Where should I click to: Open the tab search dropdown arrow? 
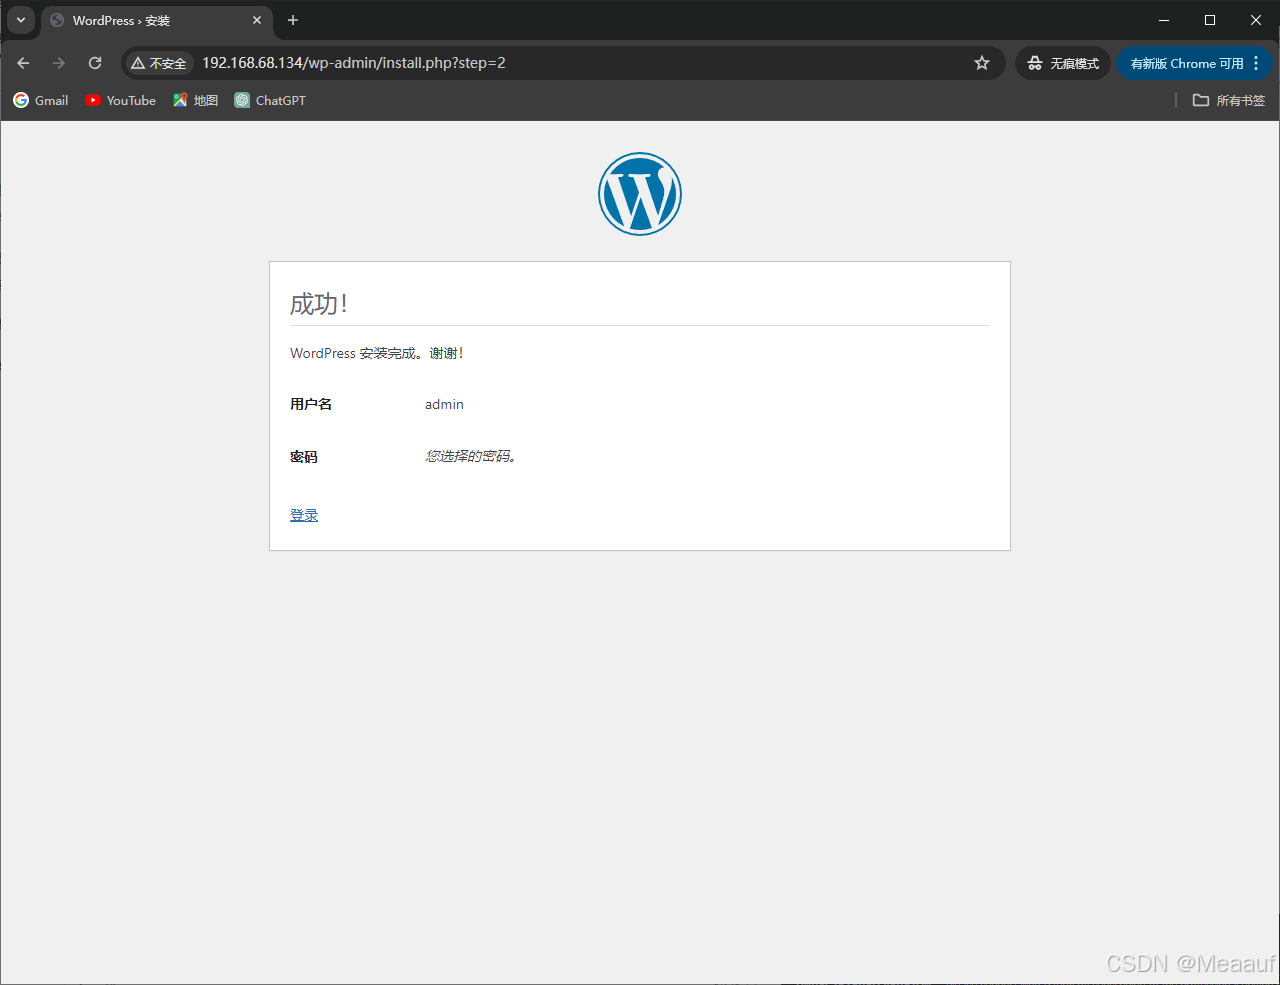coord(21,20)
